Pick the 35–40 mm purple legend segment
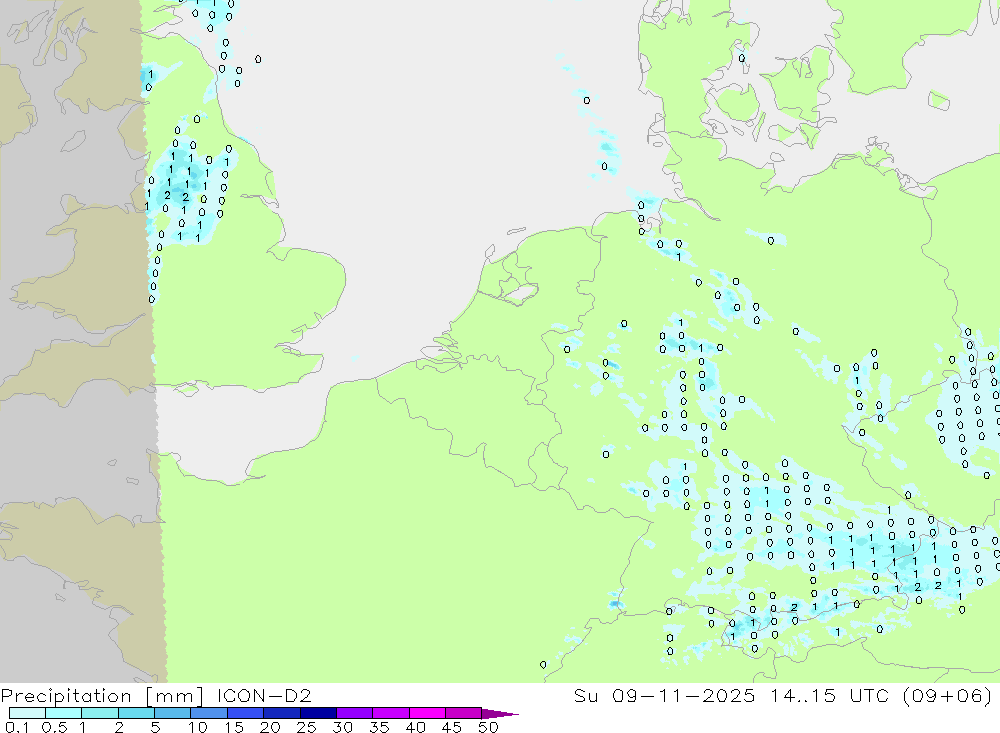 tap(390, 713)
